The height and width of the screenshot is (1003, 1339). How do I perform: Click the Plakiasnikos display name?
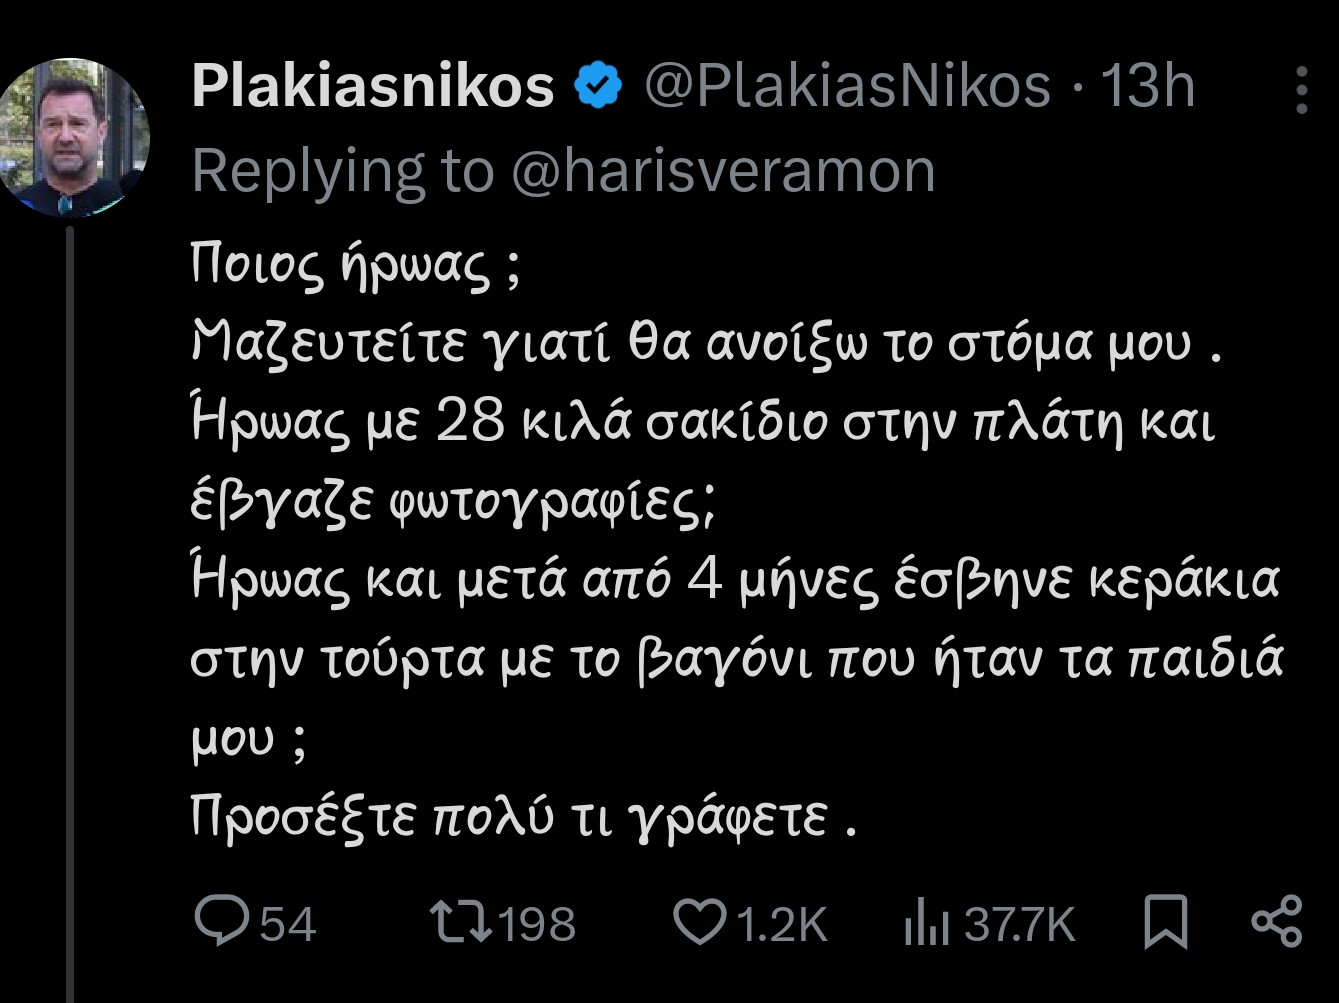tap(373, 86)
